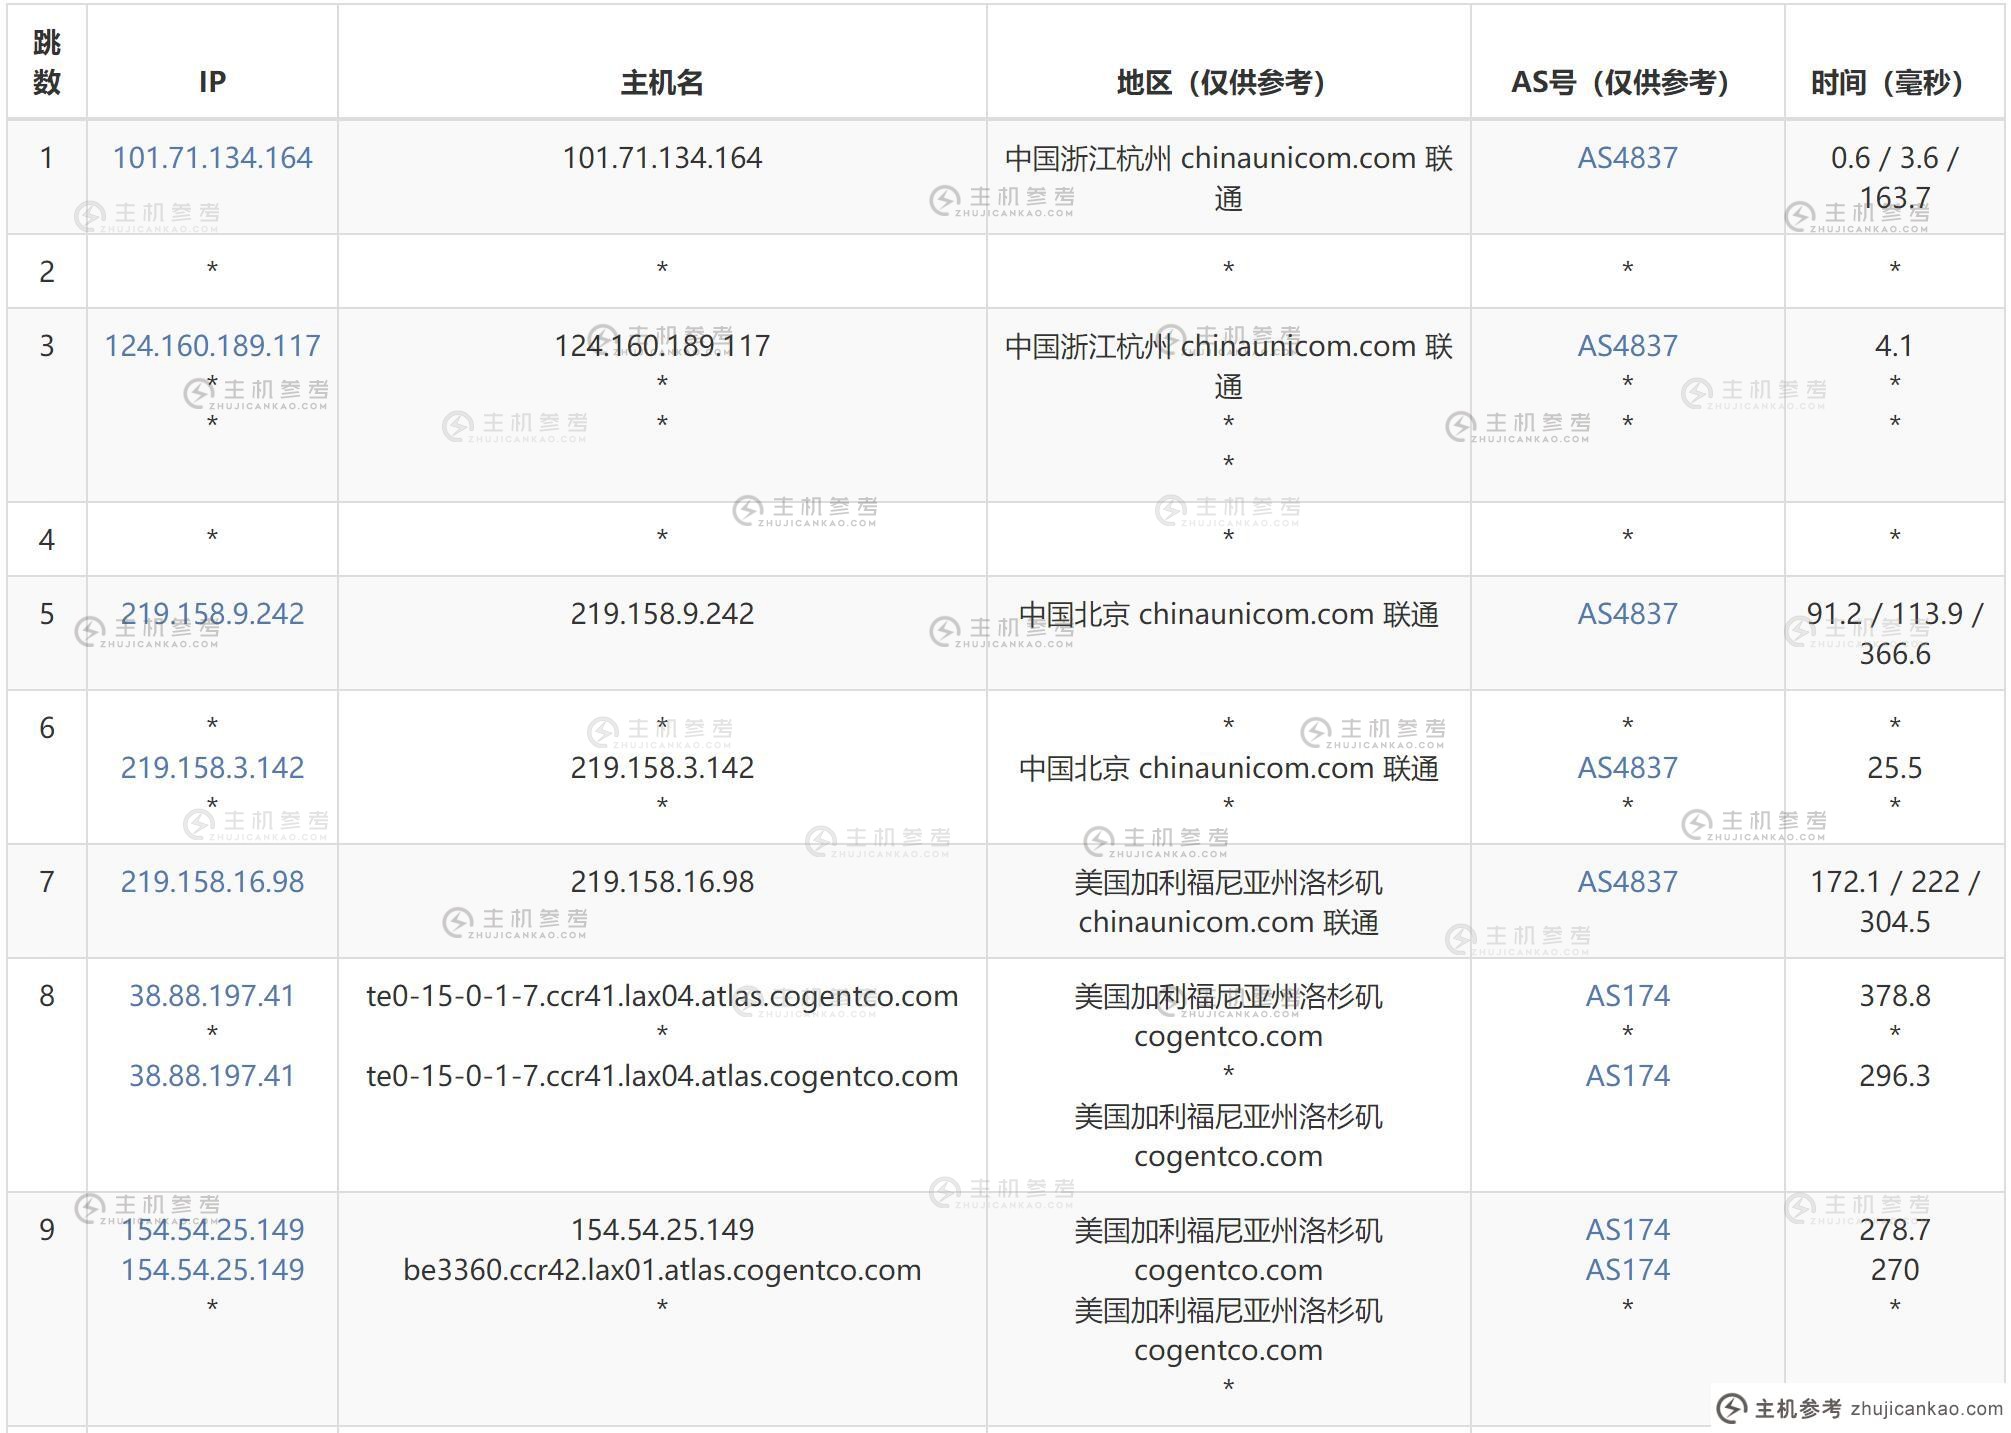This screenshot has width=2011, height=1433.
Task: Open the 219.158.3.142 link in the IP column
Action: (212, 768)
